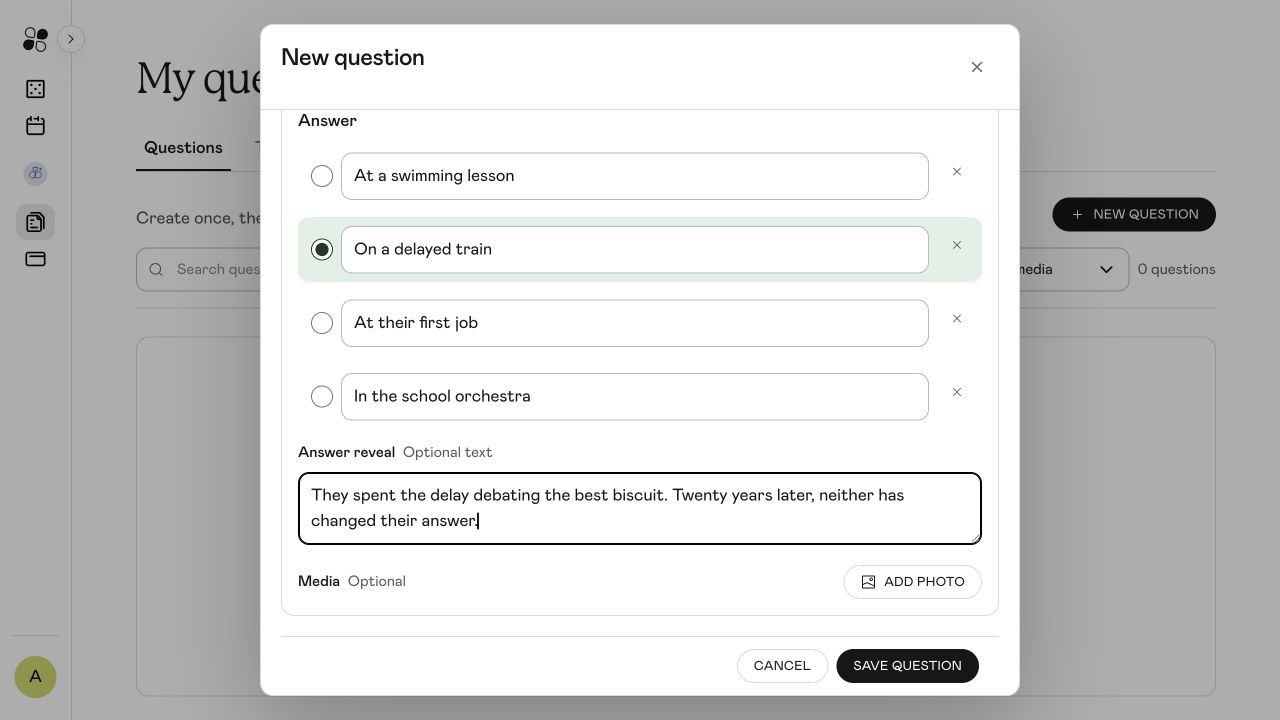
Task: Click the New Question button behind the dialog
Action: click(x=1134, y=214)
